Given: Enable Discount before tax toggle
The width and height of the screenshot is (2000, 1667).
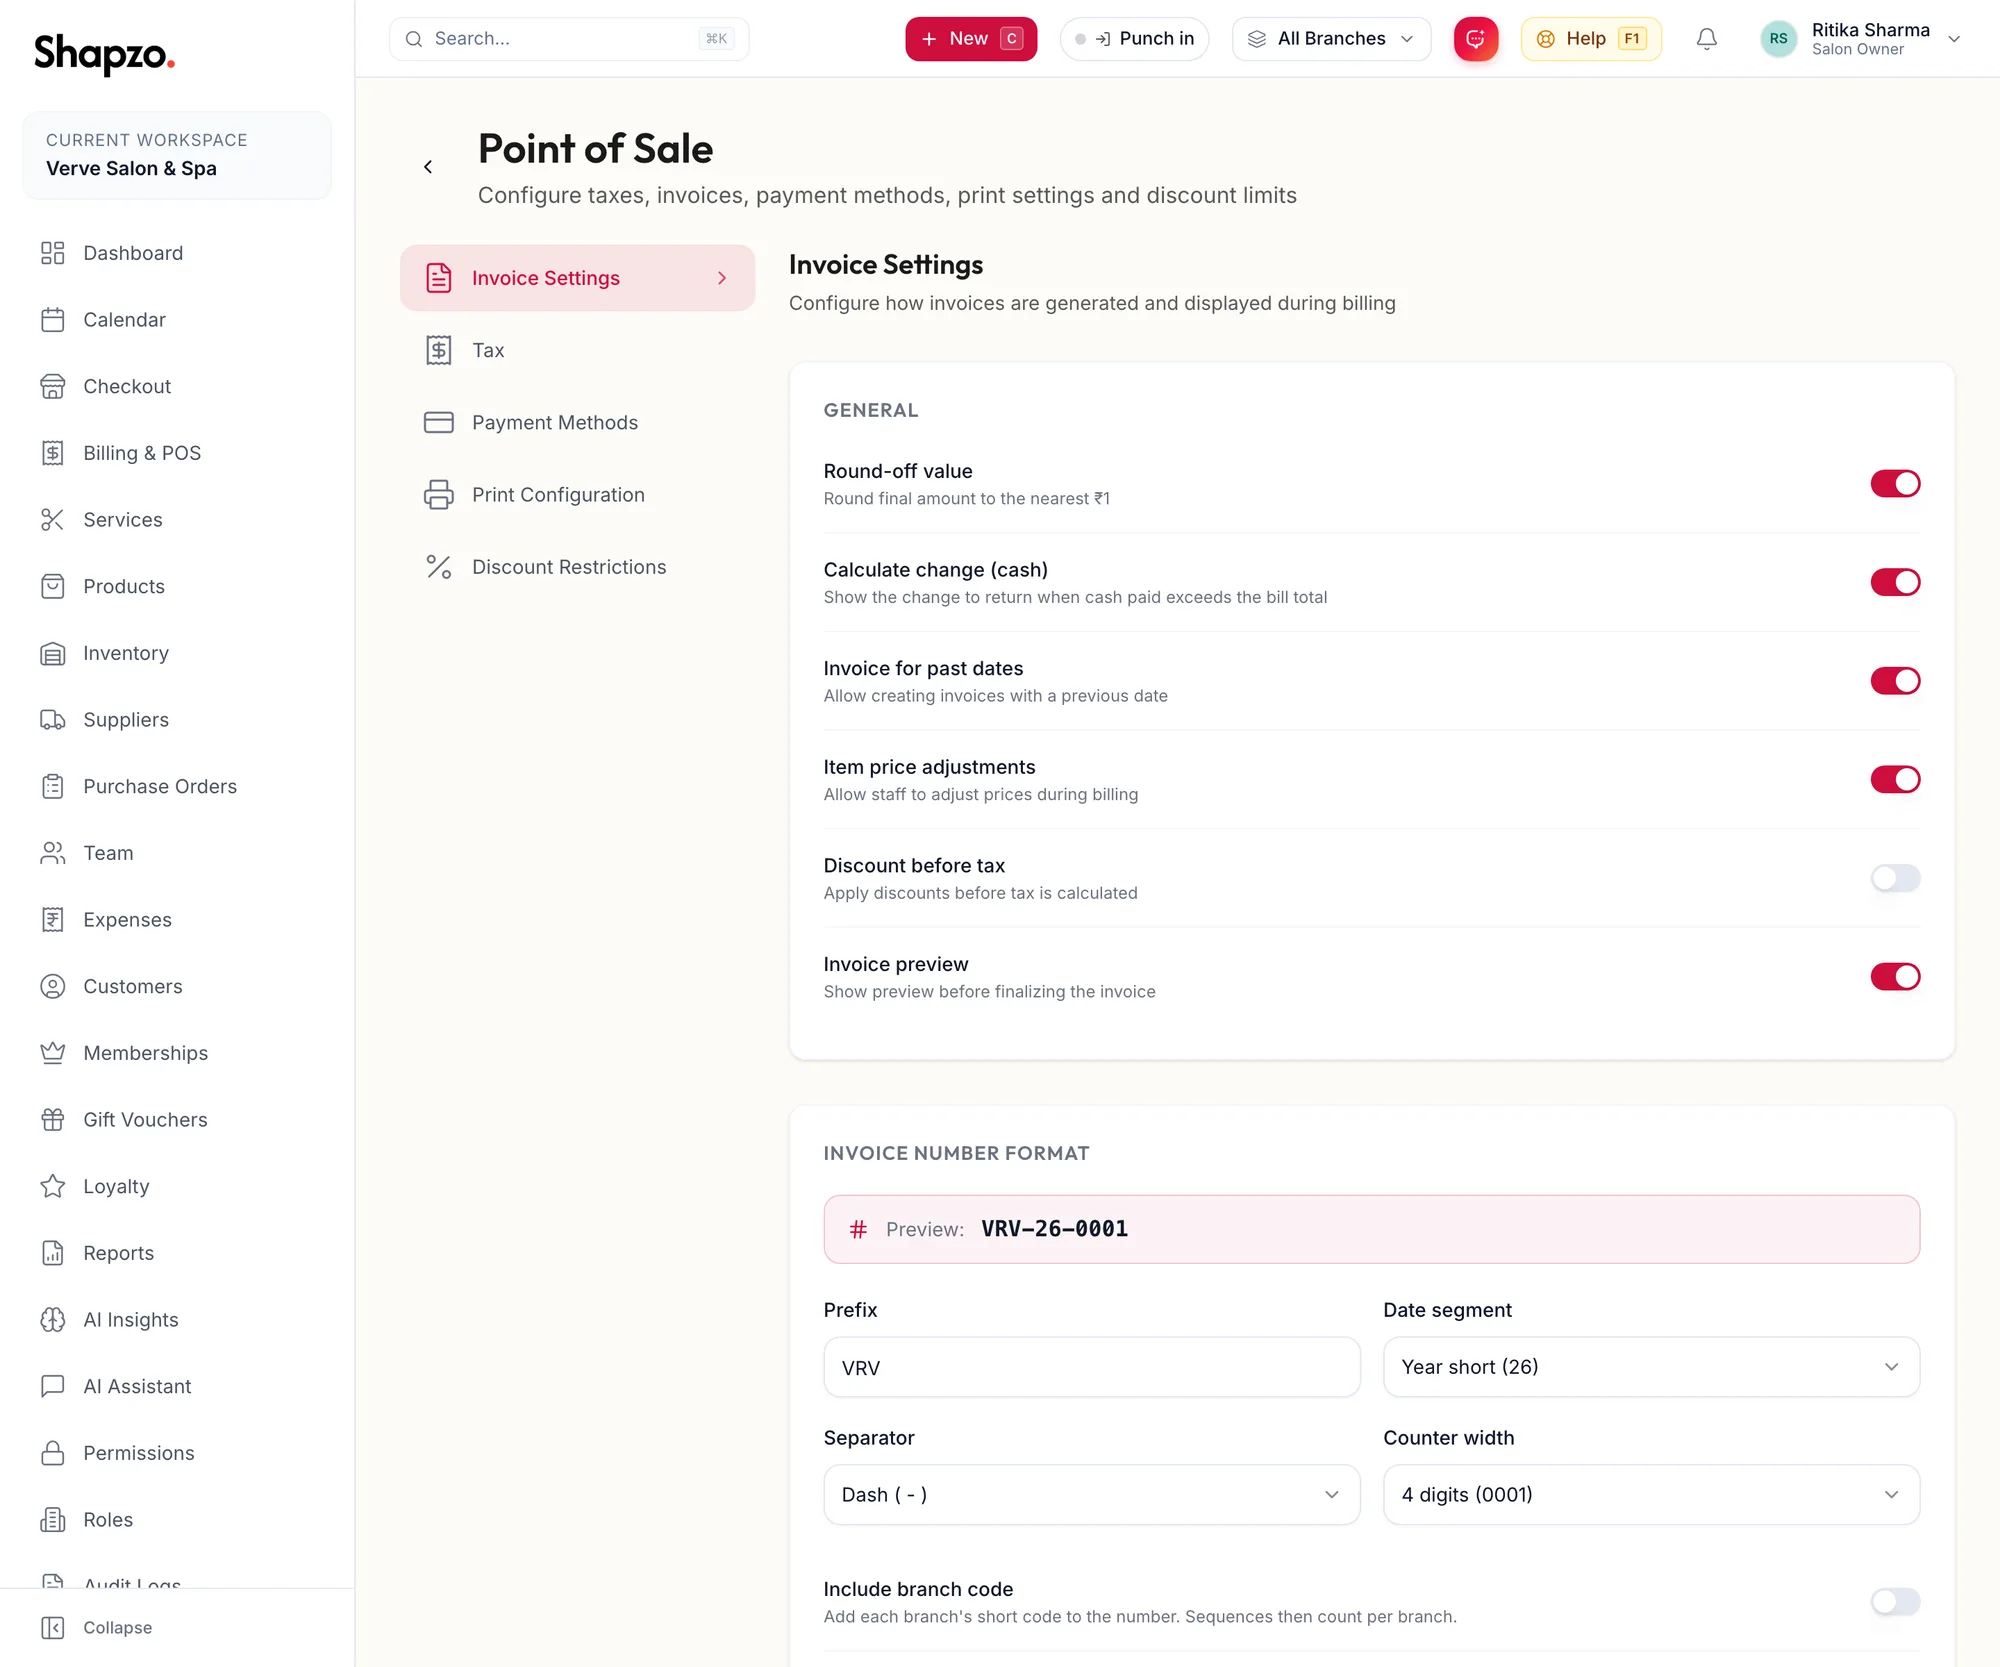Looking at the screenshot, I should pos(1895,878).
